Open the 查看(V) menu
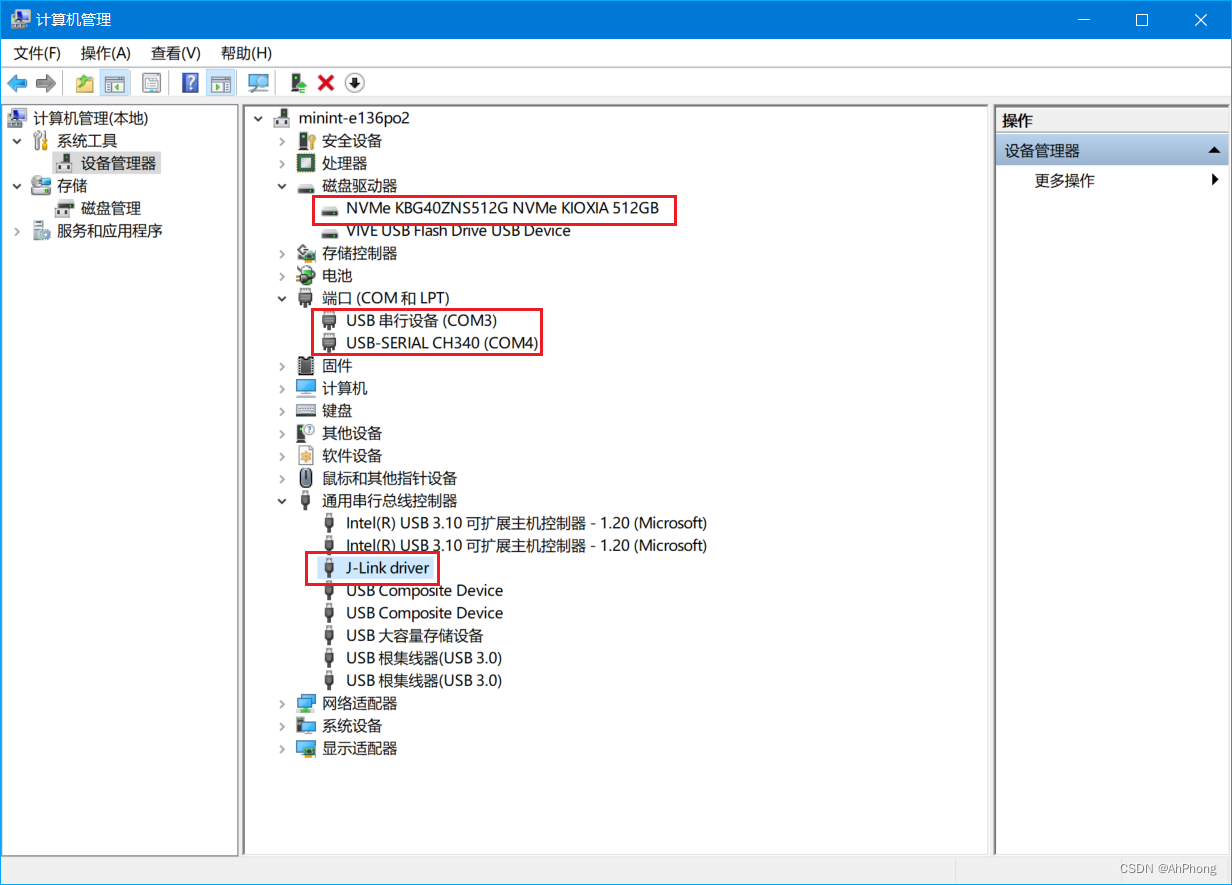This screenshot has width=1232, height=885. (x=176, y=53)
